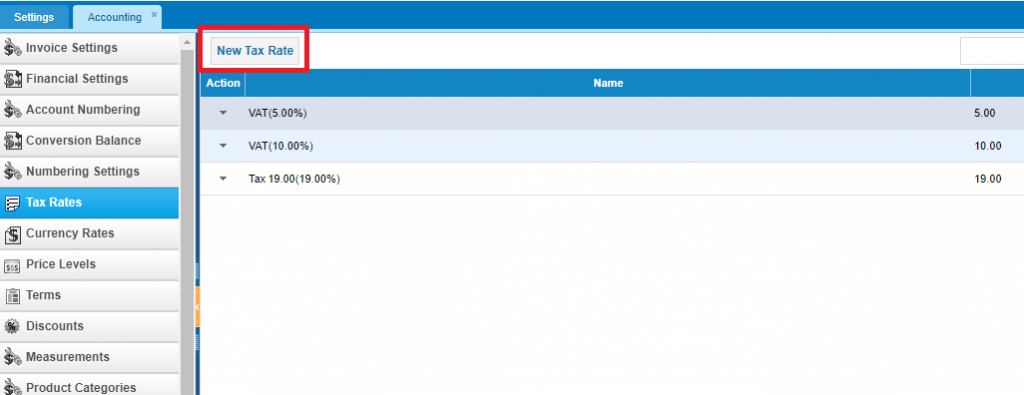The image size is (1024, 395).
Task: Click the New Tax Rate button
Action: (x=255, y=50)
